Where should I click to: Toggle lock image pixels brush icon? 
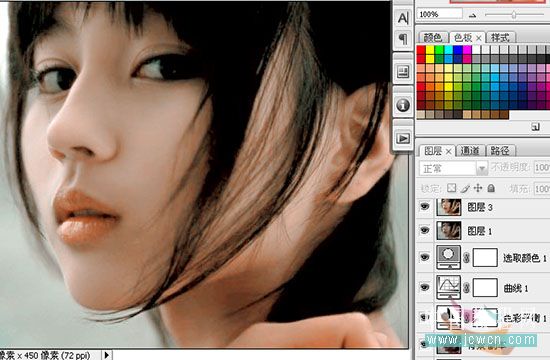pos(465,188)
